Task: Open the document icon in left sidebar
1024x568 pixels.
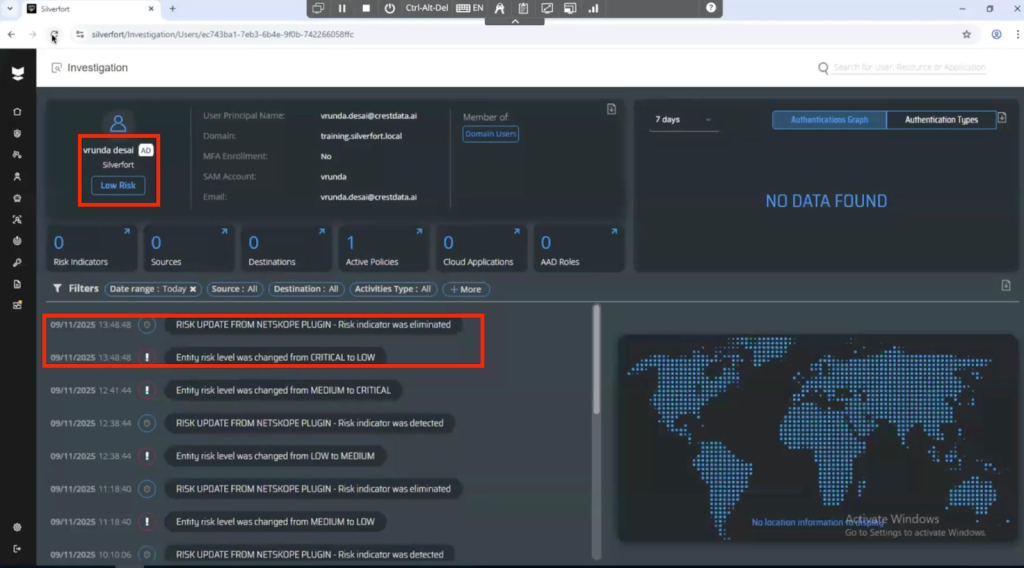Action: point(18,284)
